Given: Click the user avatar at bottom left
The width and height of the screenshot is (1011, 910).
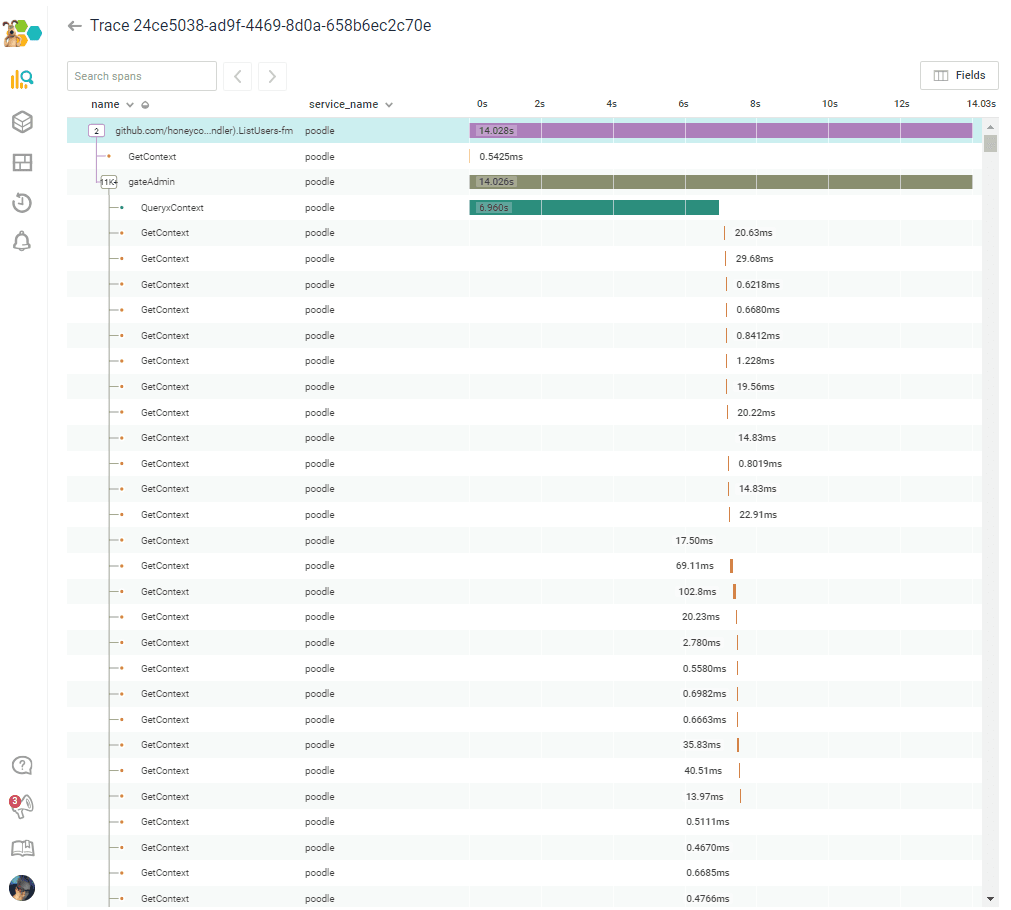Looking at the screenshot, I should 22,887.
